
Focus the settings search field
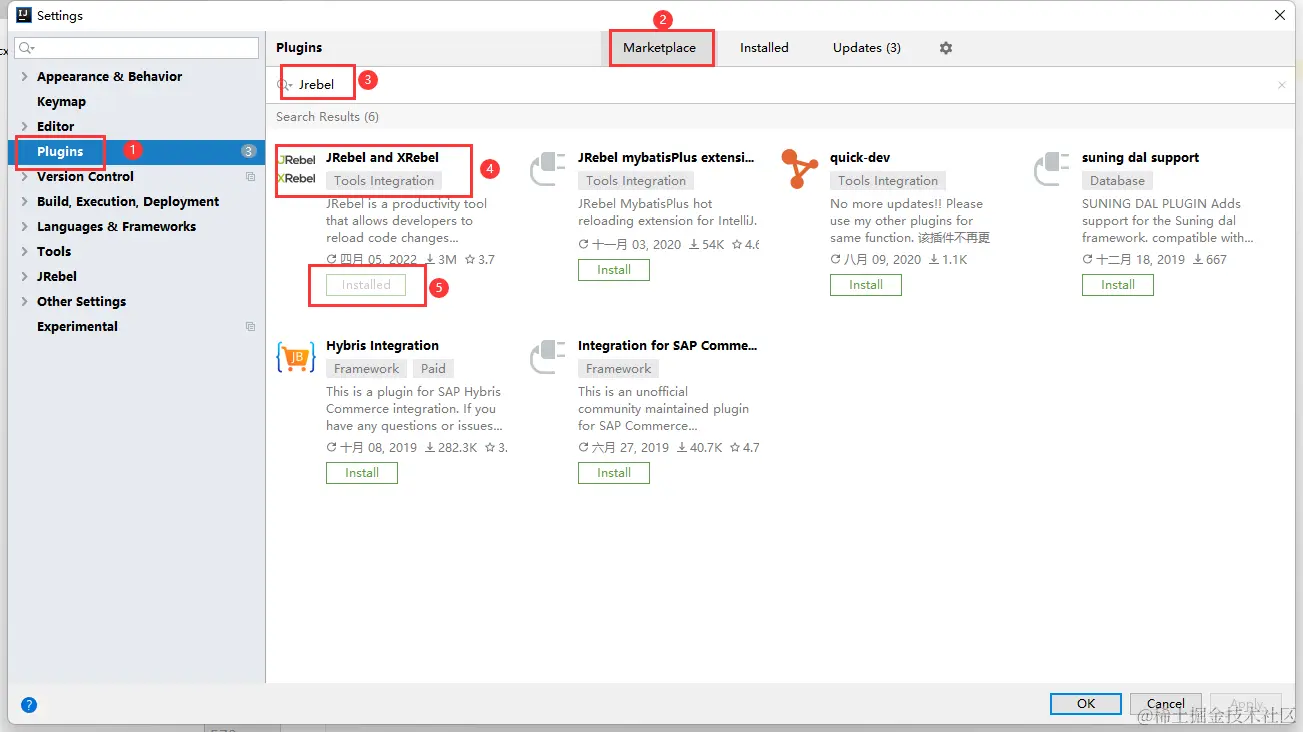136,48
